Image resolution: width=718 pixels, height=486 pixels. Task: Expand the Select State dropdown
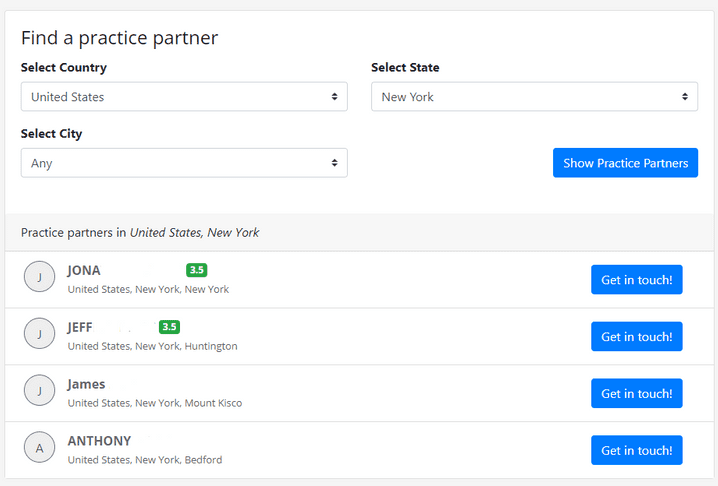click(x=534, y=97)
